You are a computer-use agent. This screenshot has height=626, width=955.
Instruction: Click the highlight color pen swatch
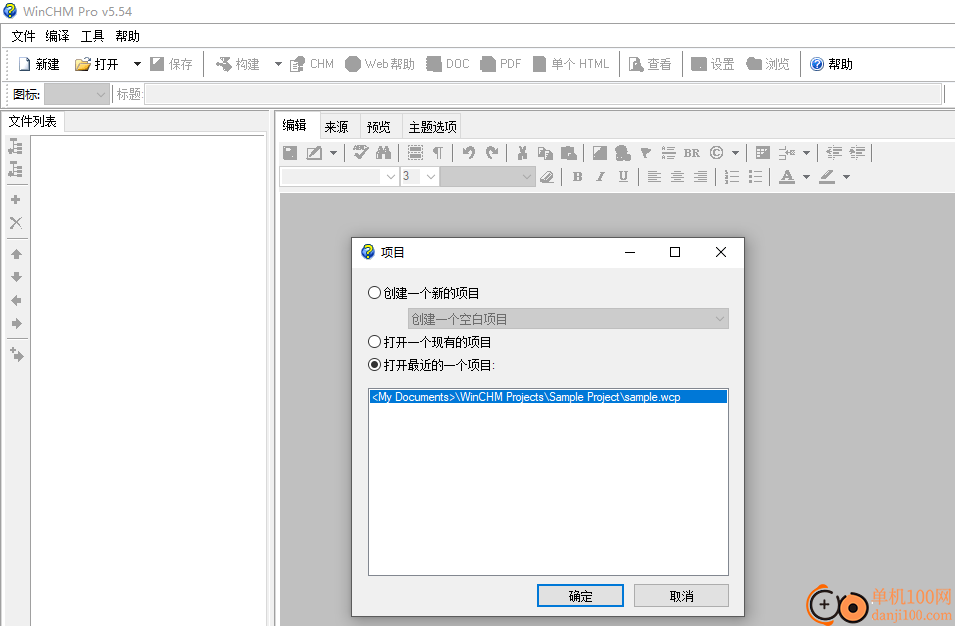pos(827,177)
